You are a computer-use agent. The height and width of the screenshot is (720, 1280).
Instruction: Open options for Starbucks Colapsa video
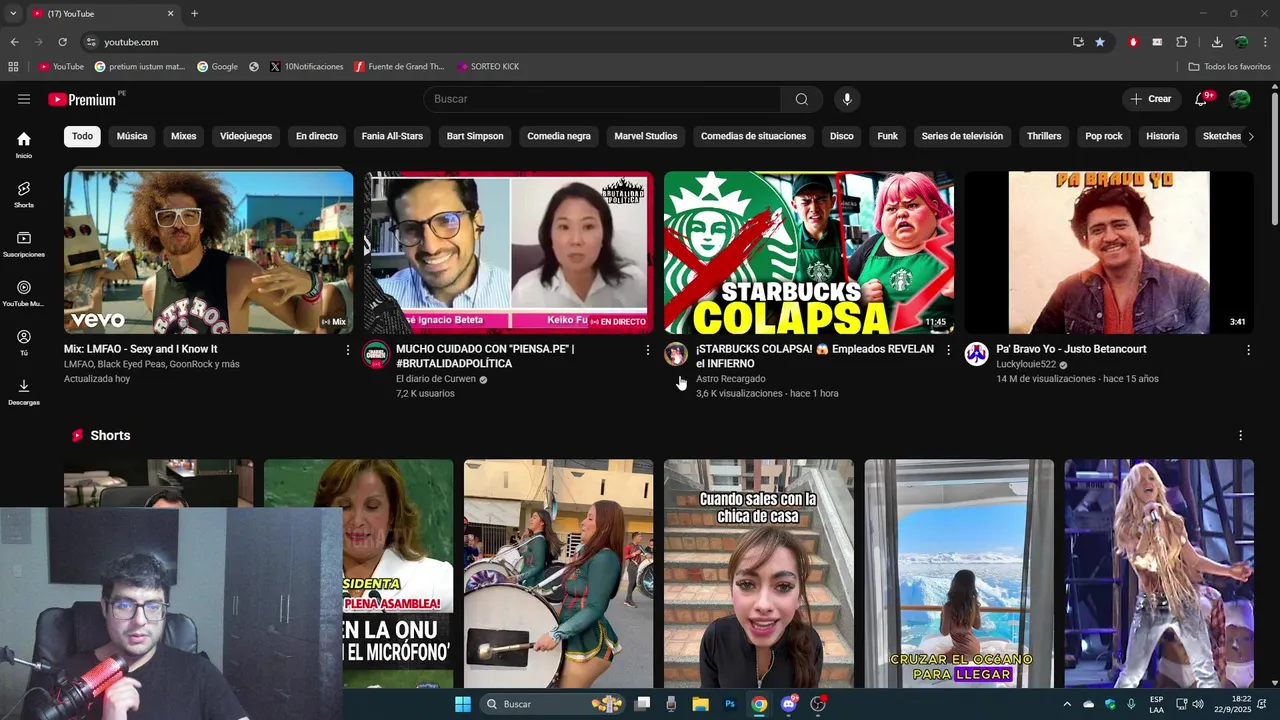pyautogui.click(x=948, y=350)
